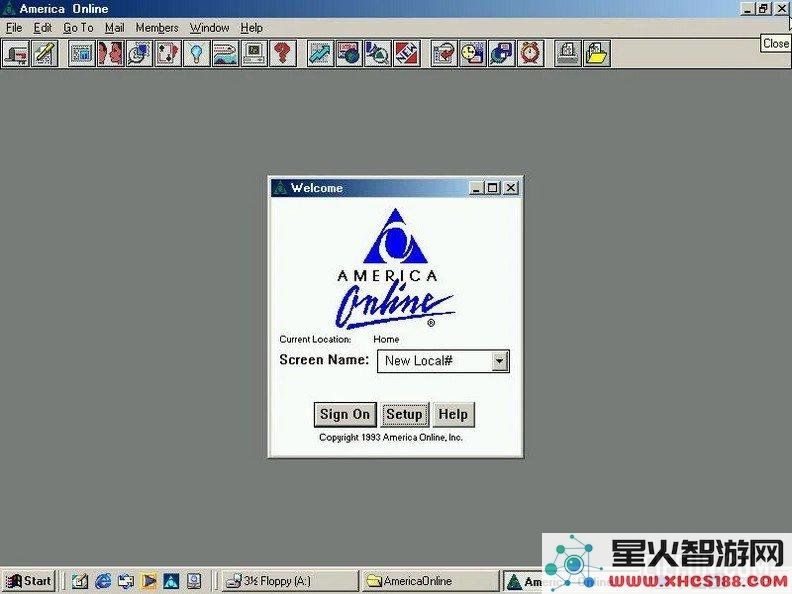Click the America Online logo image

pos(395,269)
